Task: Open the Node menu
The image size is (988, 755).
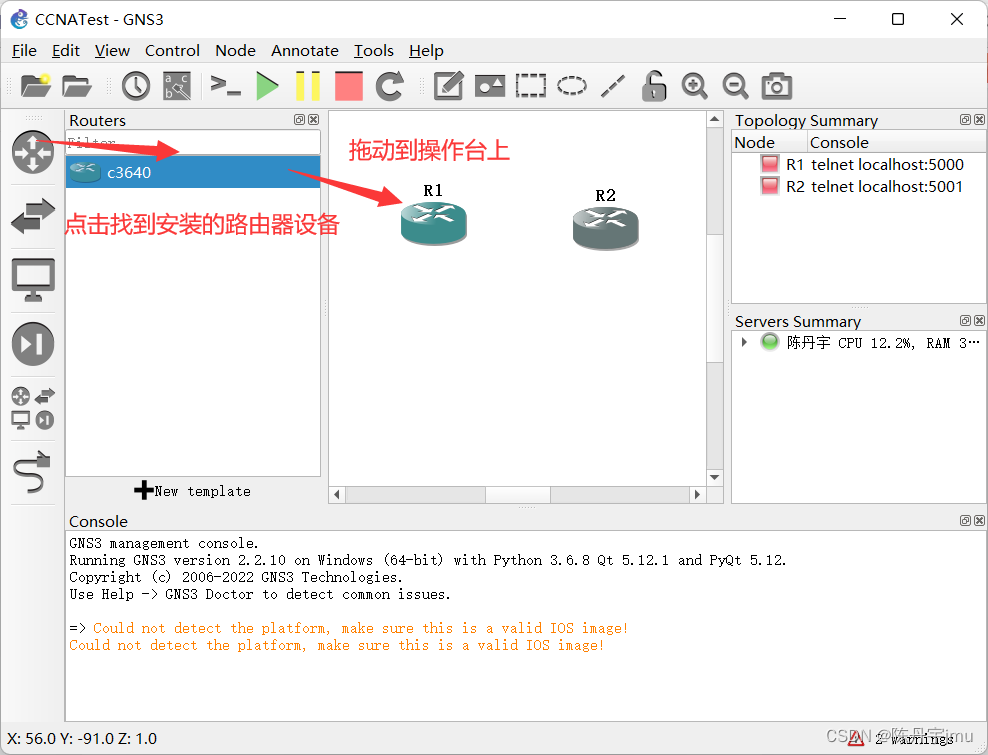Action: click(x=235, y=50)
